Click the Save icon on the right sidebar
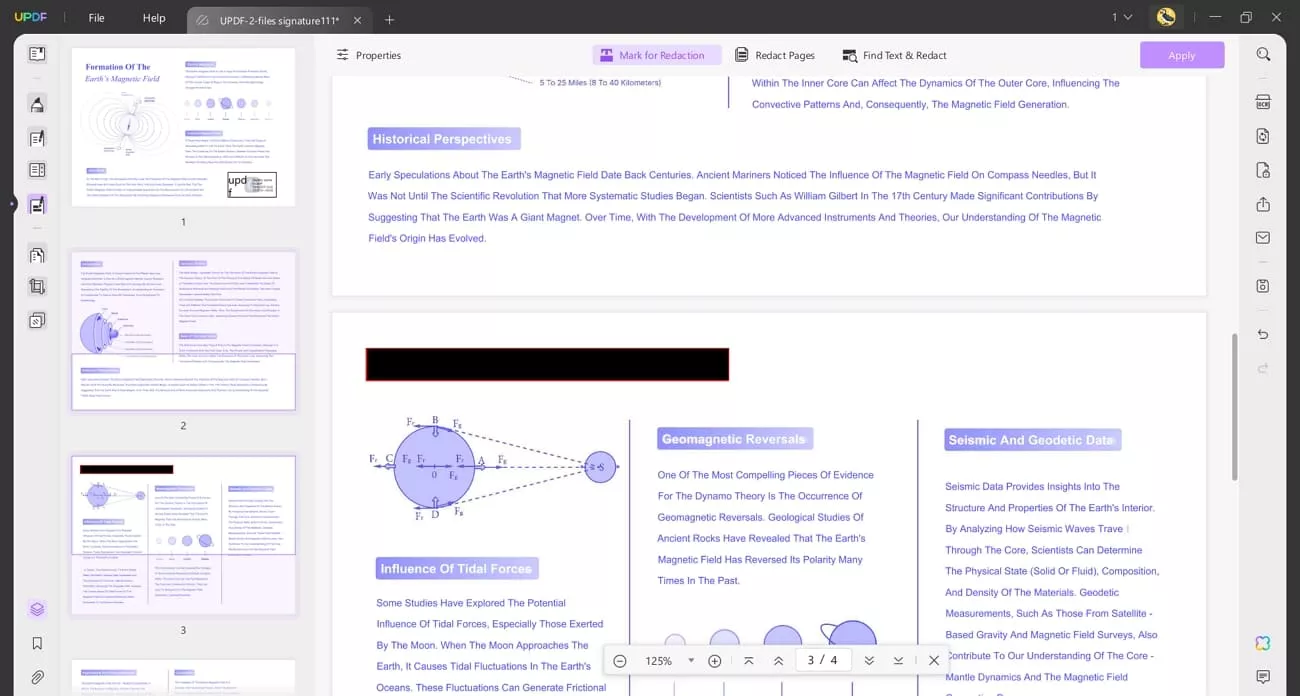 (x=1261, y=285)
